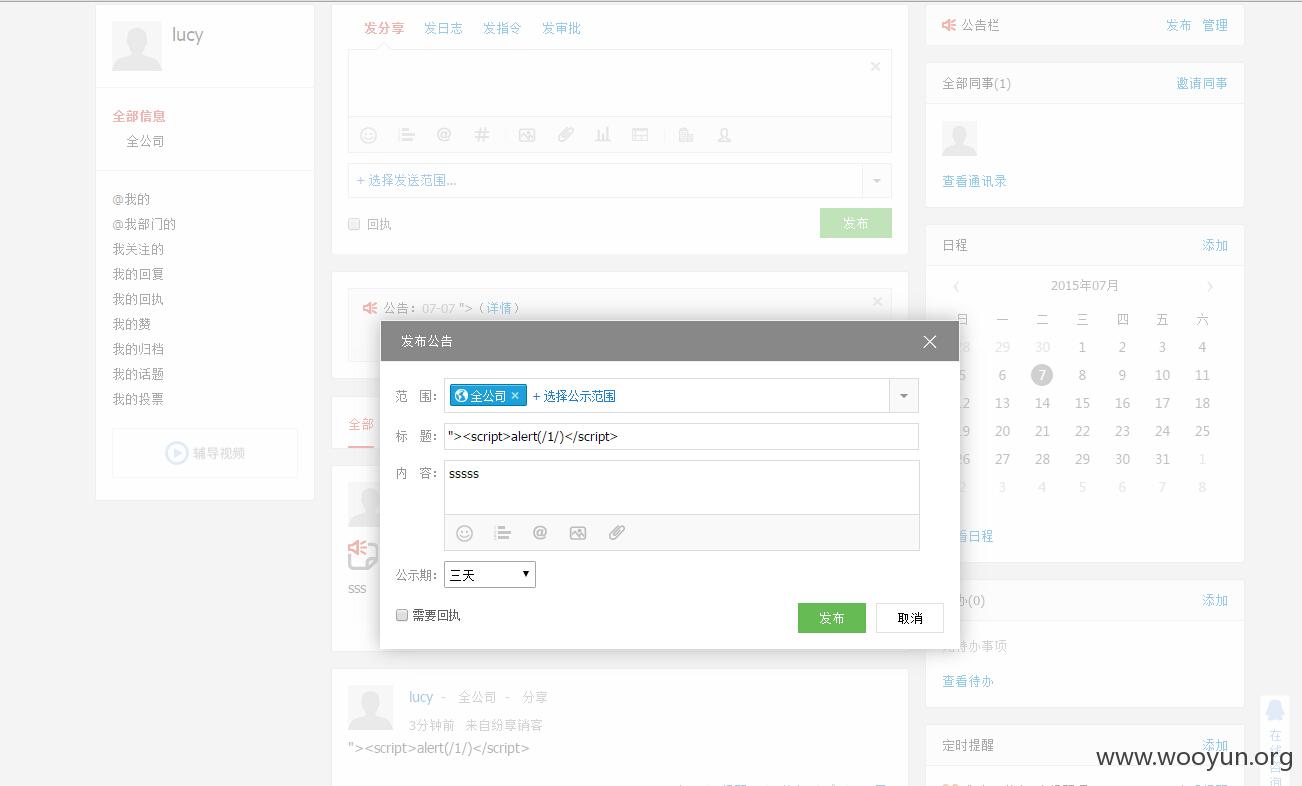Click @ mention icon in dialog toolbar
Screen dimensions: 1302x786
pos(540,533)
